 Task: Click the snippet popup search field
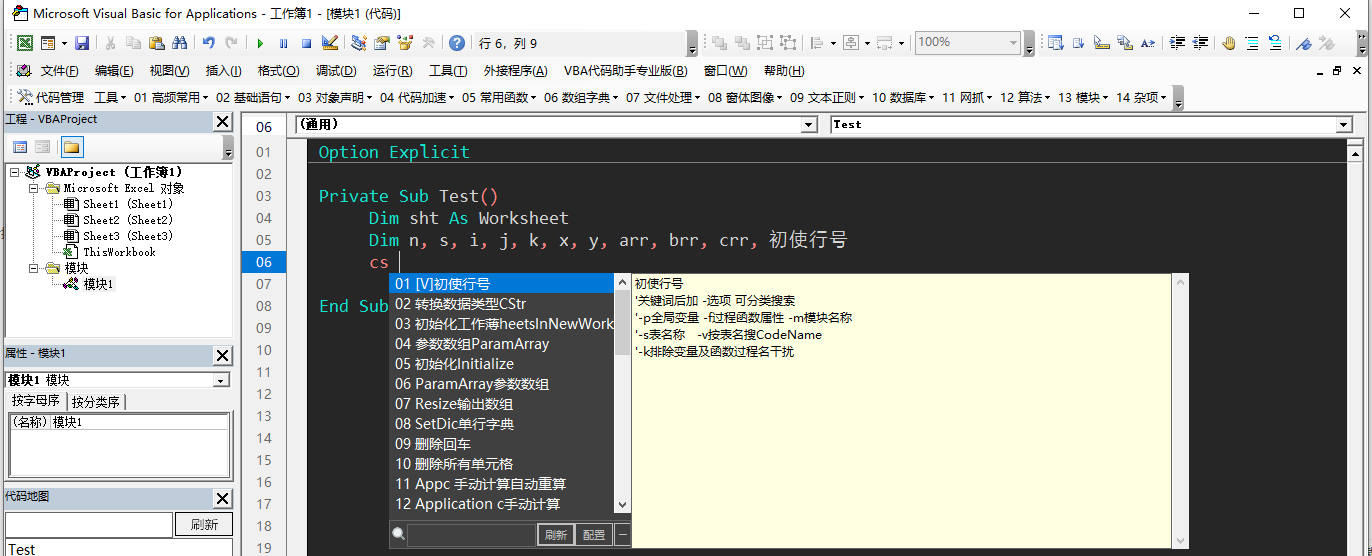[471, 534]
